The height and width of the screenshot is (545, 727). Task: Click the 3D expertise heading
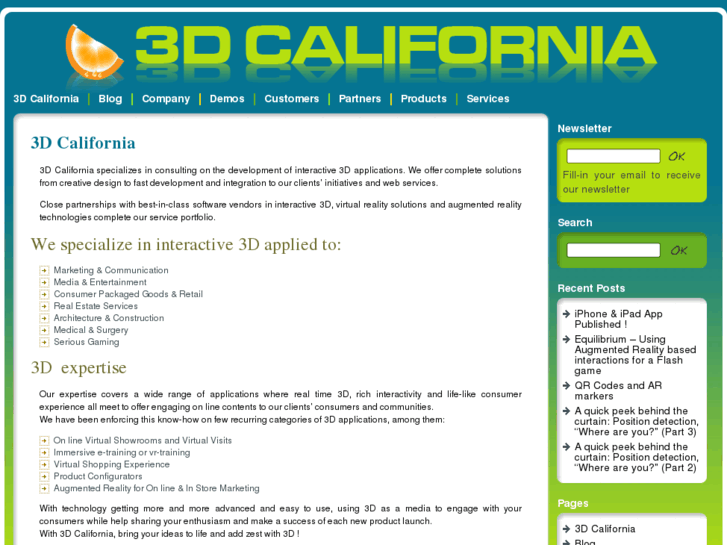(78, 368)
